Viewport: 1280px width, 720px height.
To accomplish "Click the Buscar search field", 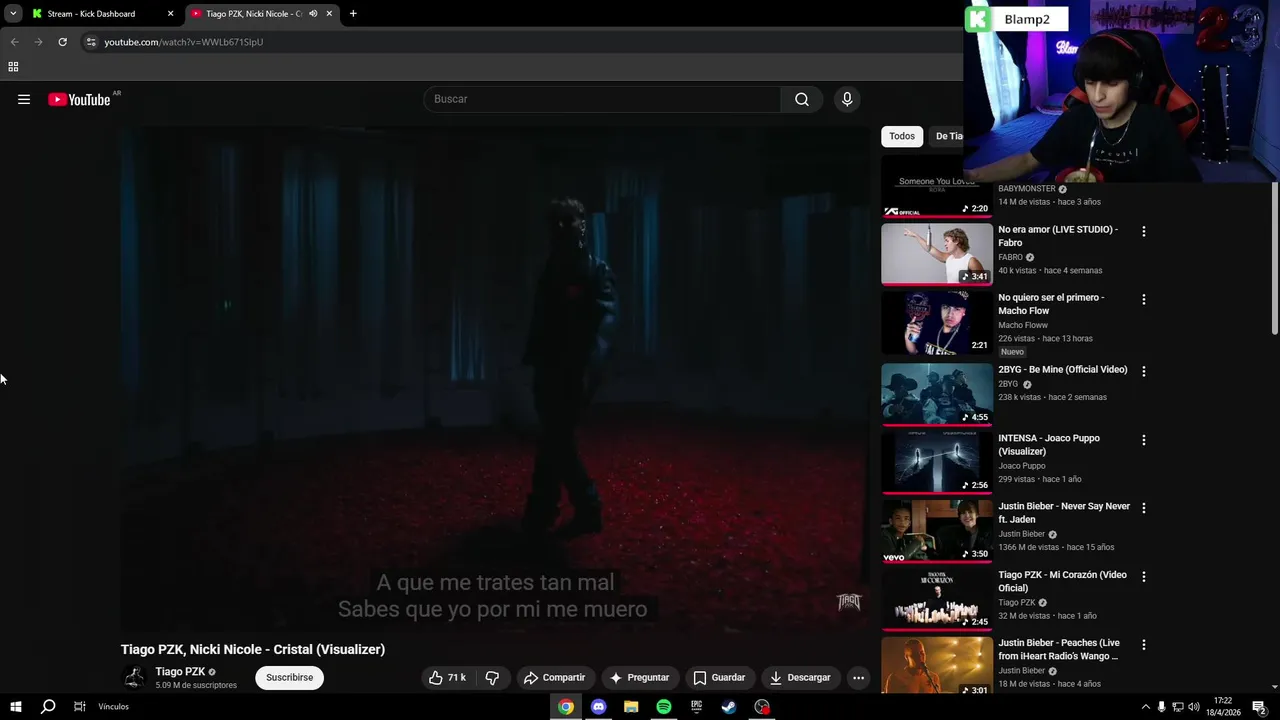I will pyautogui.click(x=602, y=99).
